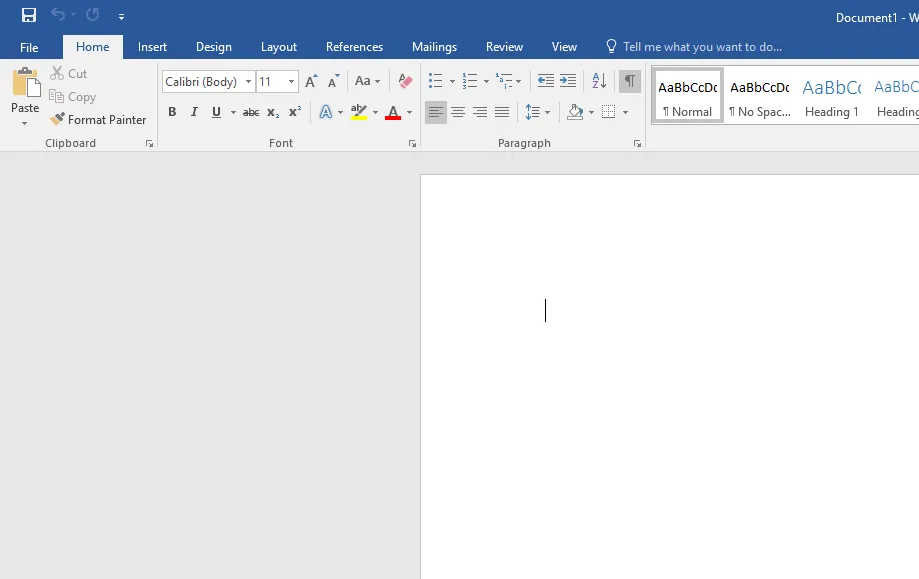Switch to the Insert tab
Image resolution: width=919 pixels, height=579 pixels.
(152, 47)
